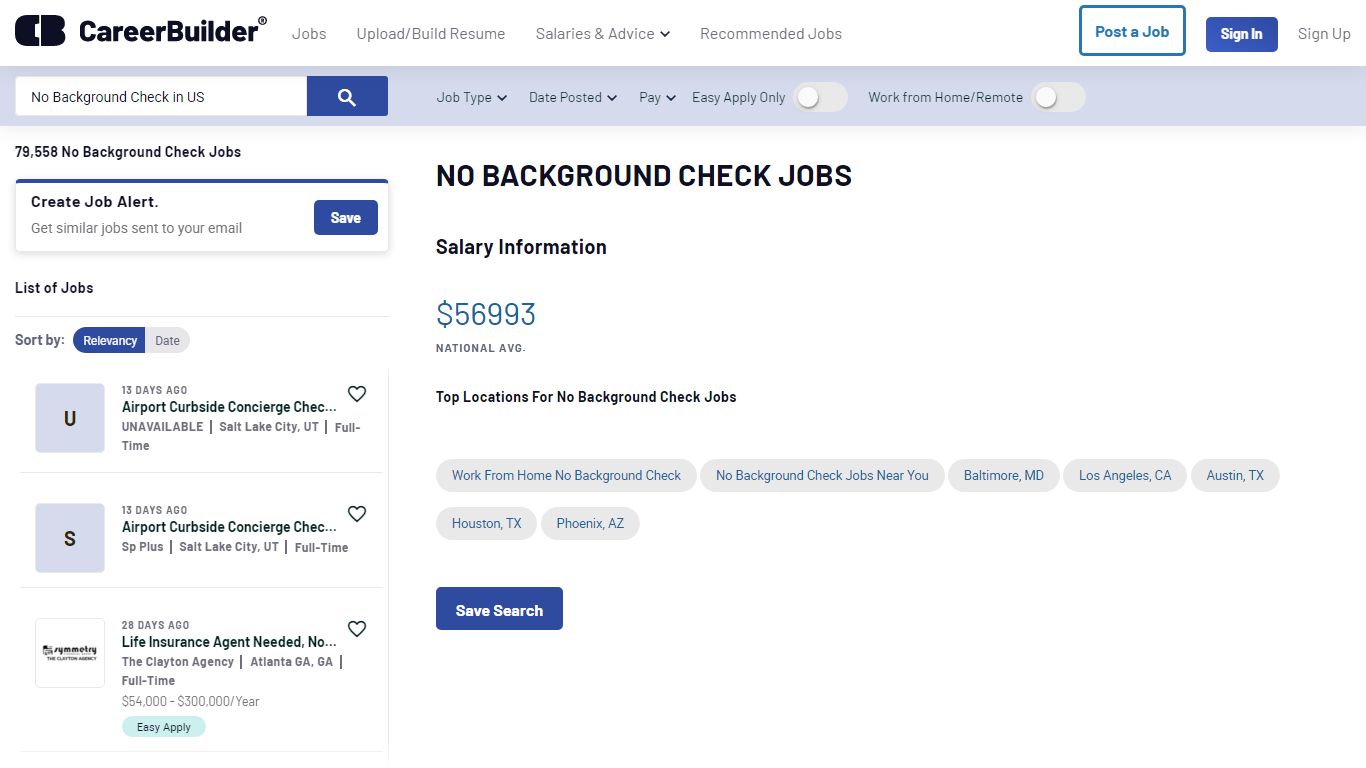1366x768 pixels.
Task: Open the Date Posted dropdown
Action: [573, 97]
